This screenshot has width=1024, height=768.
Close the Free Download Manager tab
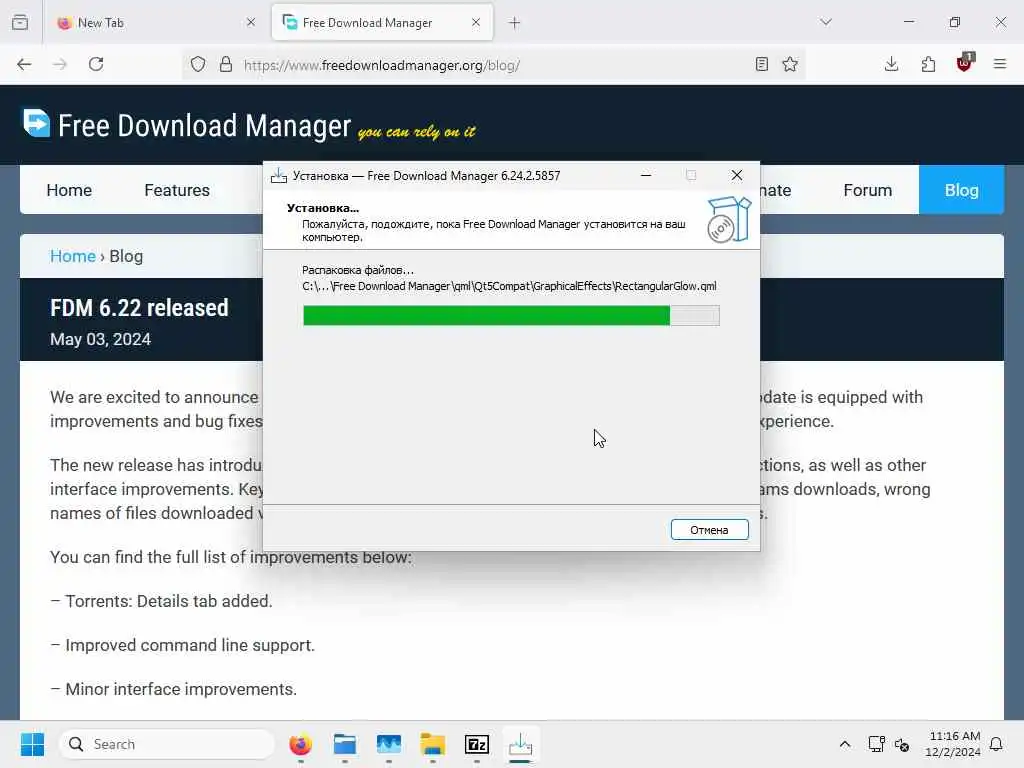[x=475, y=22]
